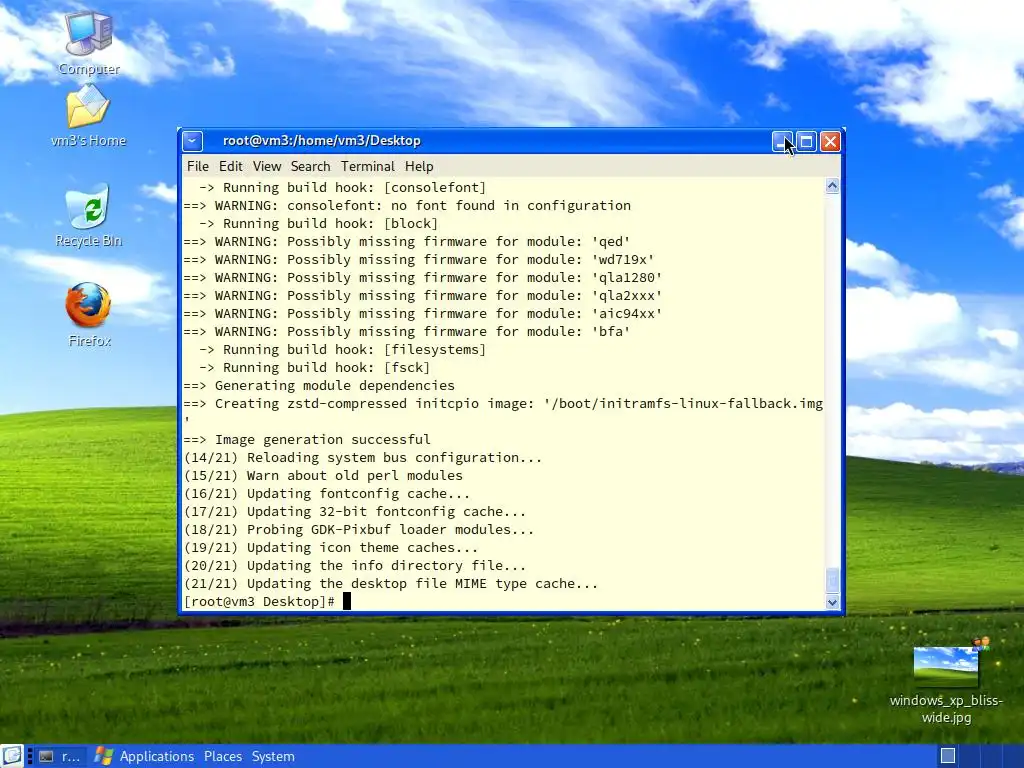Click the warning line mentioning 'qed'
The image size is (1024, 768).
407,242
